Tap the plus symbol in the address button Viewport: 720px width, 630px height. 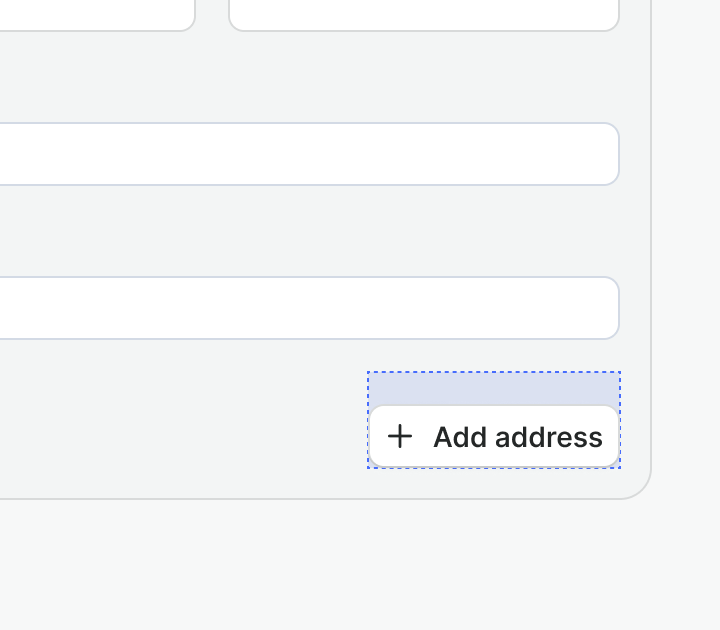pos(400,437)
